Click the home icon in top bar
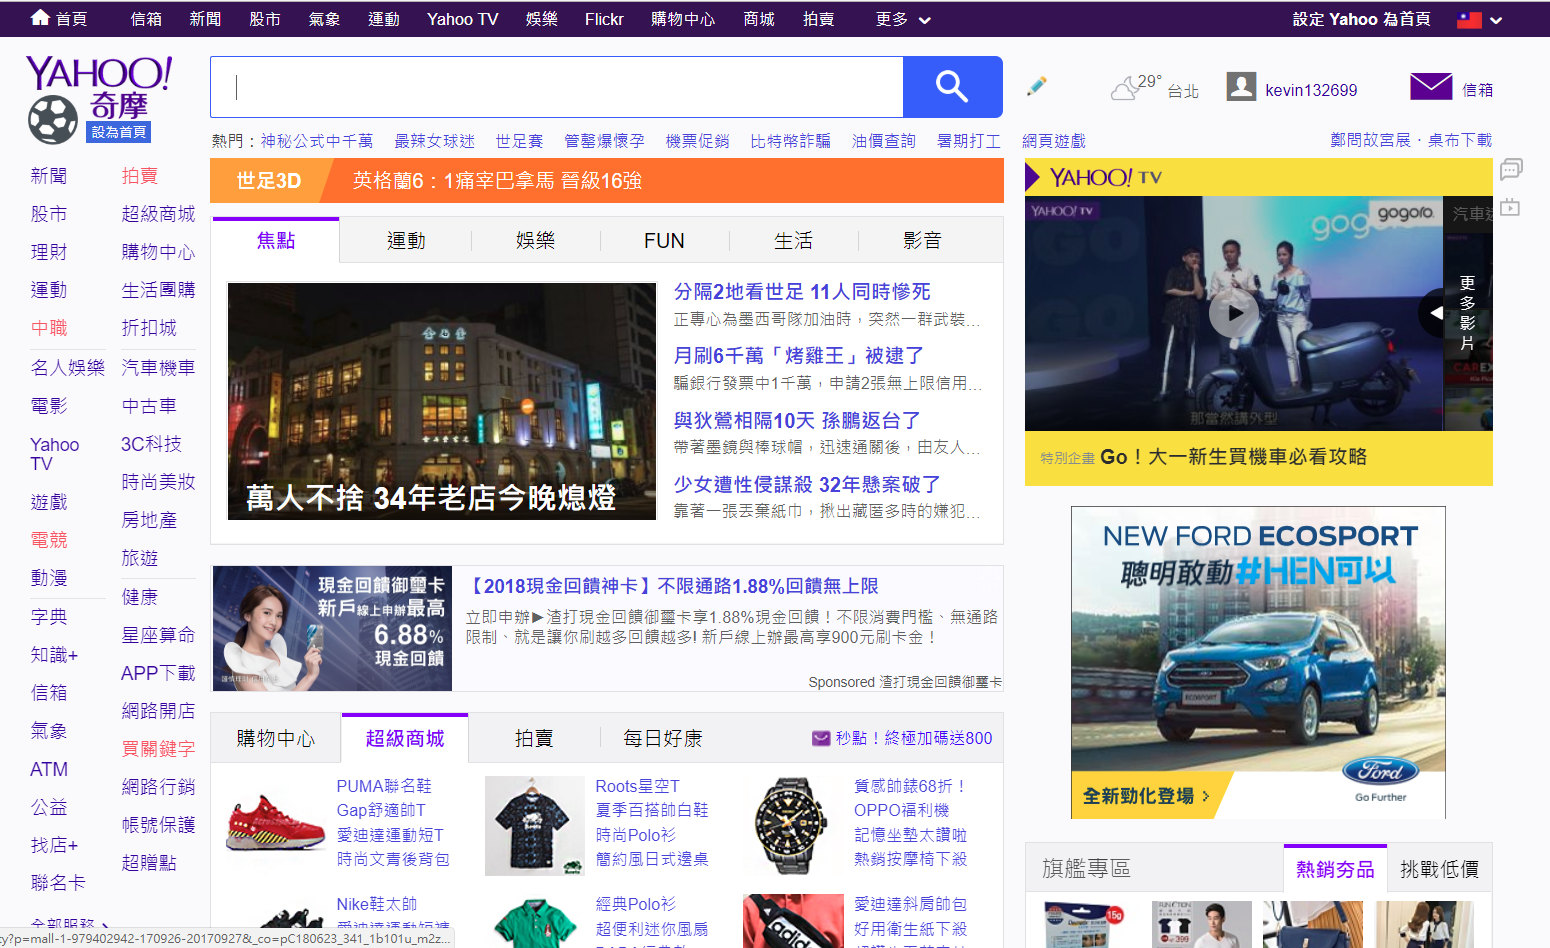 [x=40, y=17]
